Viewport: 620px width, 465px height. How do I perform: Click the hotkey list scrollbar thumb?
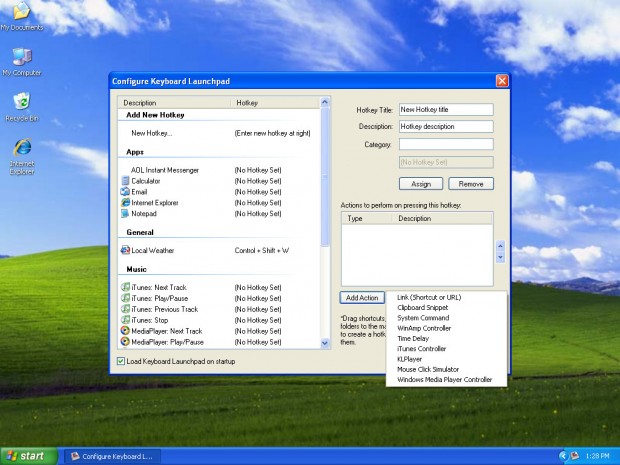click(x=325, y=177)
